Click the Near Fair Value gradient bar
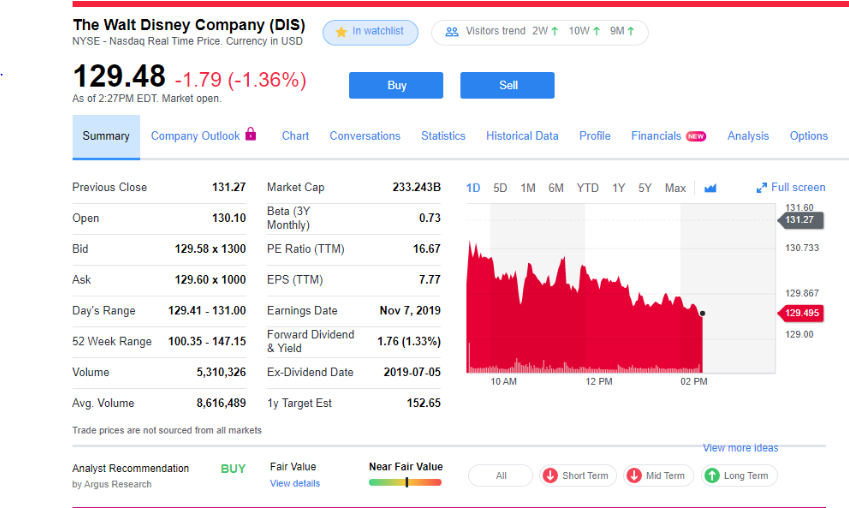Viewport: 849px width, 508px height. tap(405, 482)
